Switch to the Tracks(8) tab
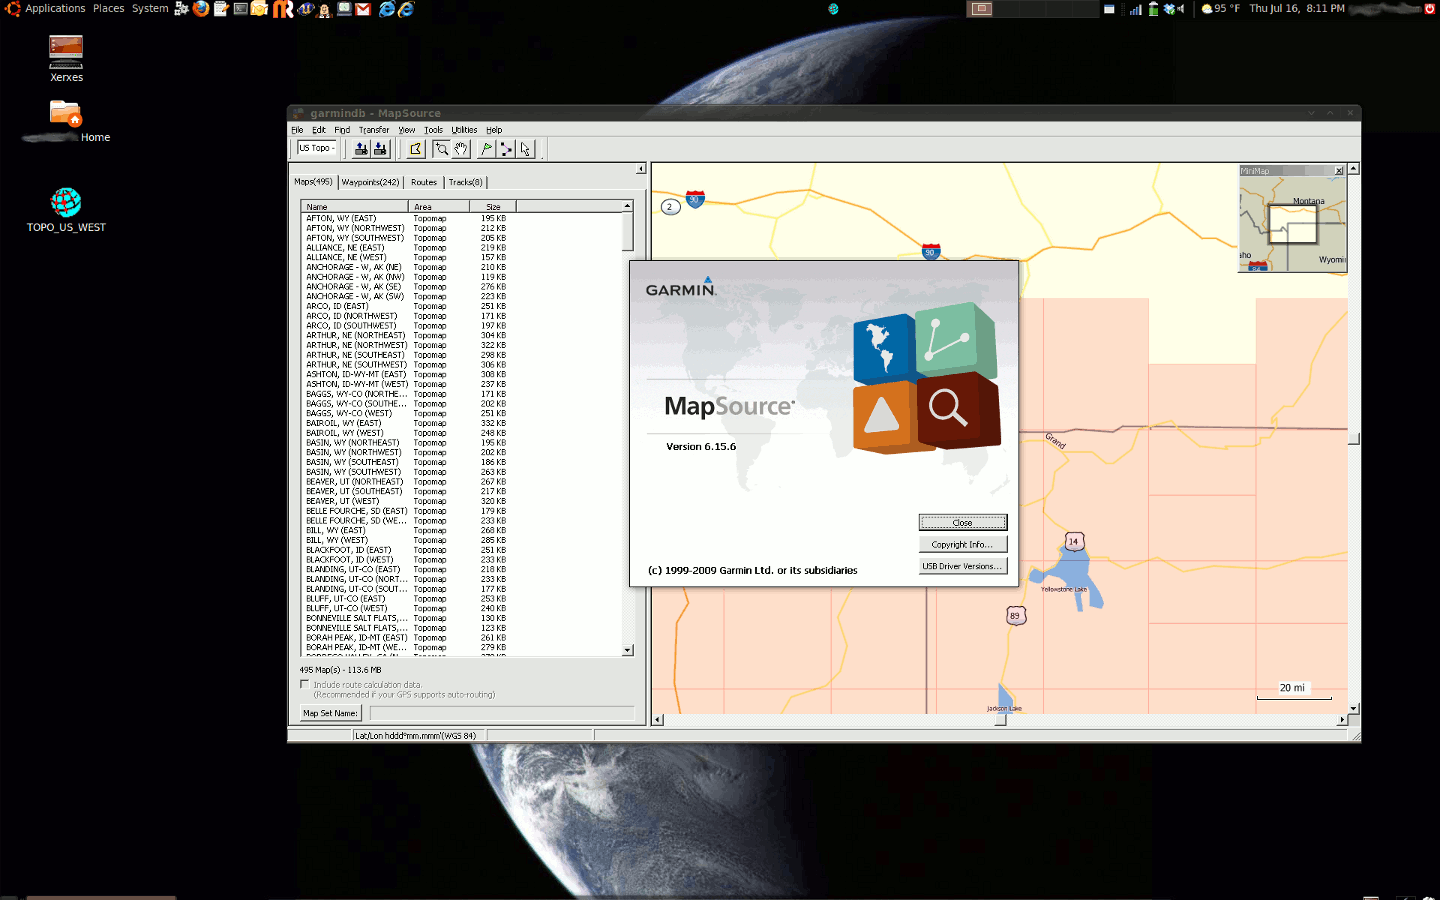Screen dimensions: 1440x900 click(x=463, y=182)
